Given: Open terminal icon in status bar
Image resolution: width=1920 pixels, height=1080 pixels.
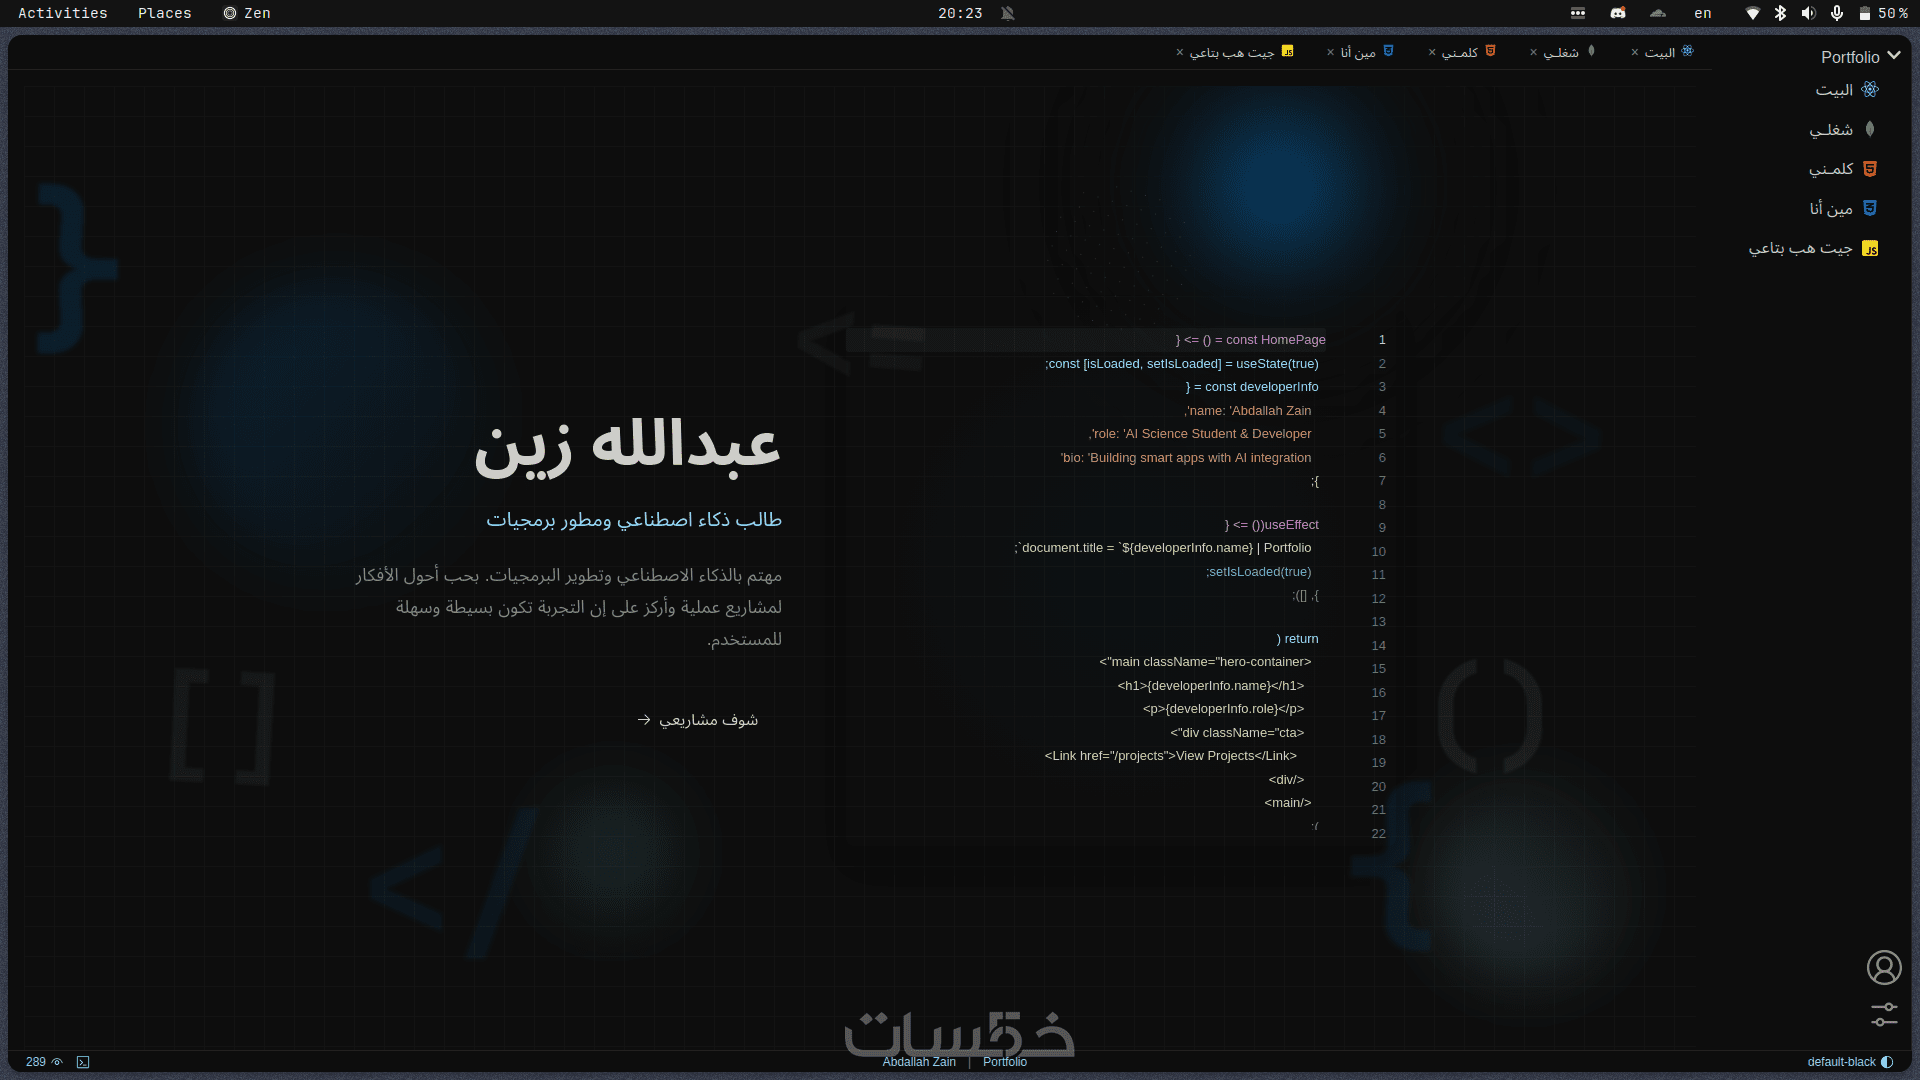Looking at the screenshot, I should point(83,1062).
